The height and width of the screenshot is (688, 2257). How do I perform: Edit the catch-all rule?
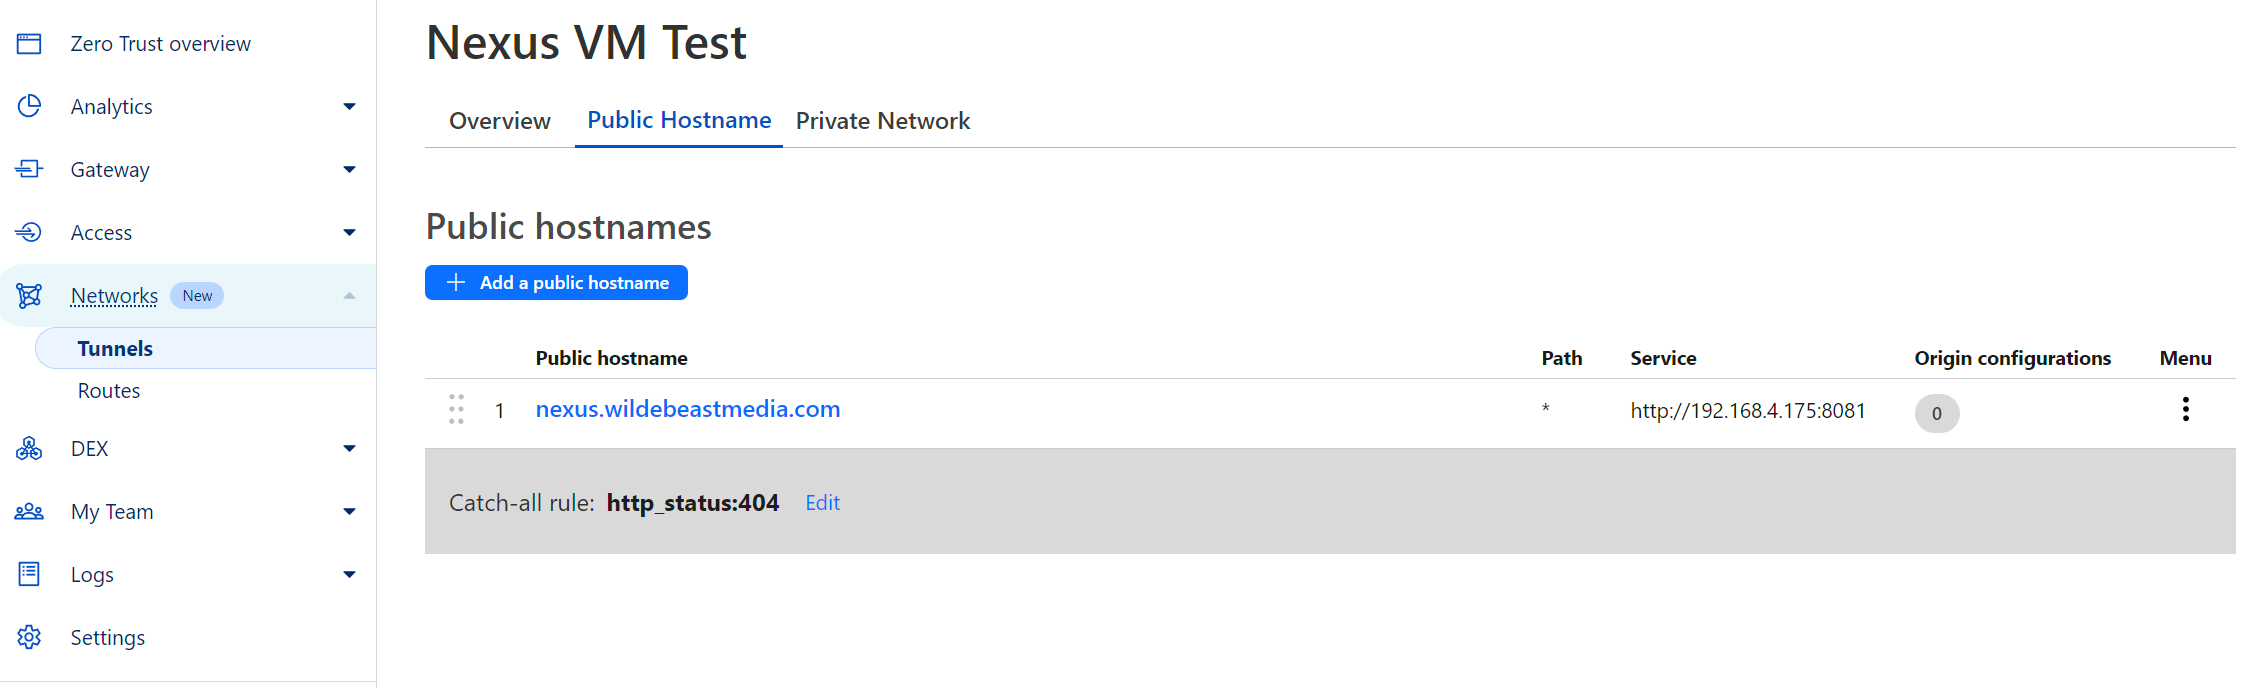tap(822, 502)
